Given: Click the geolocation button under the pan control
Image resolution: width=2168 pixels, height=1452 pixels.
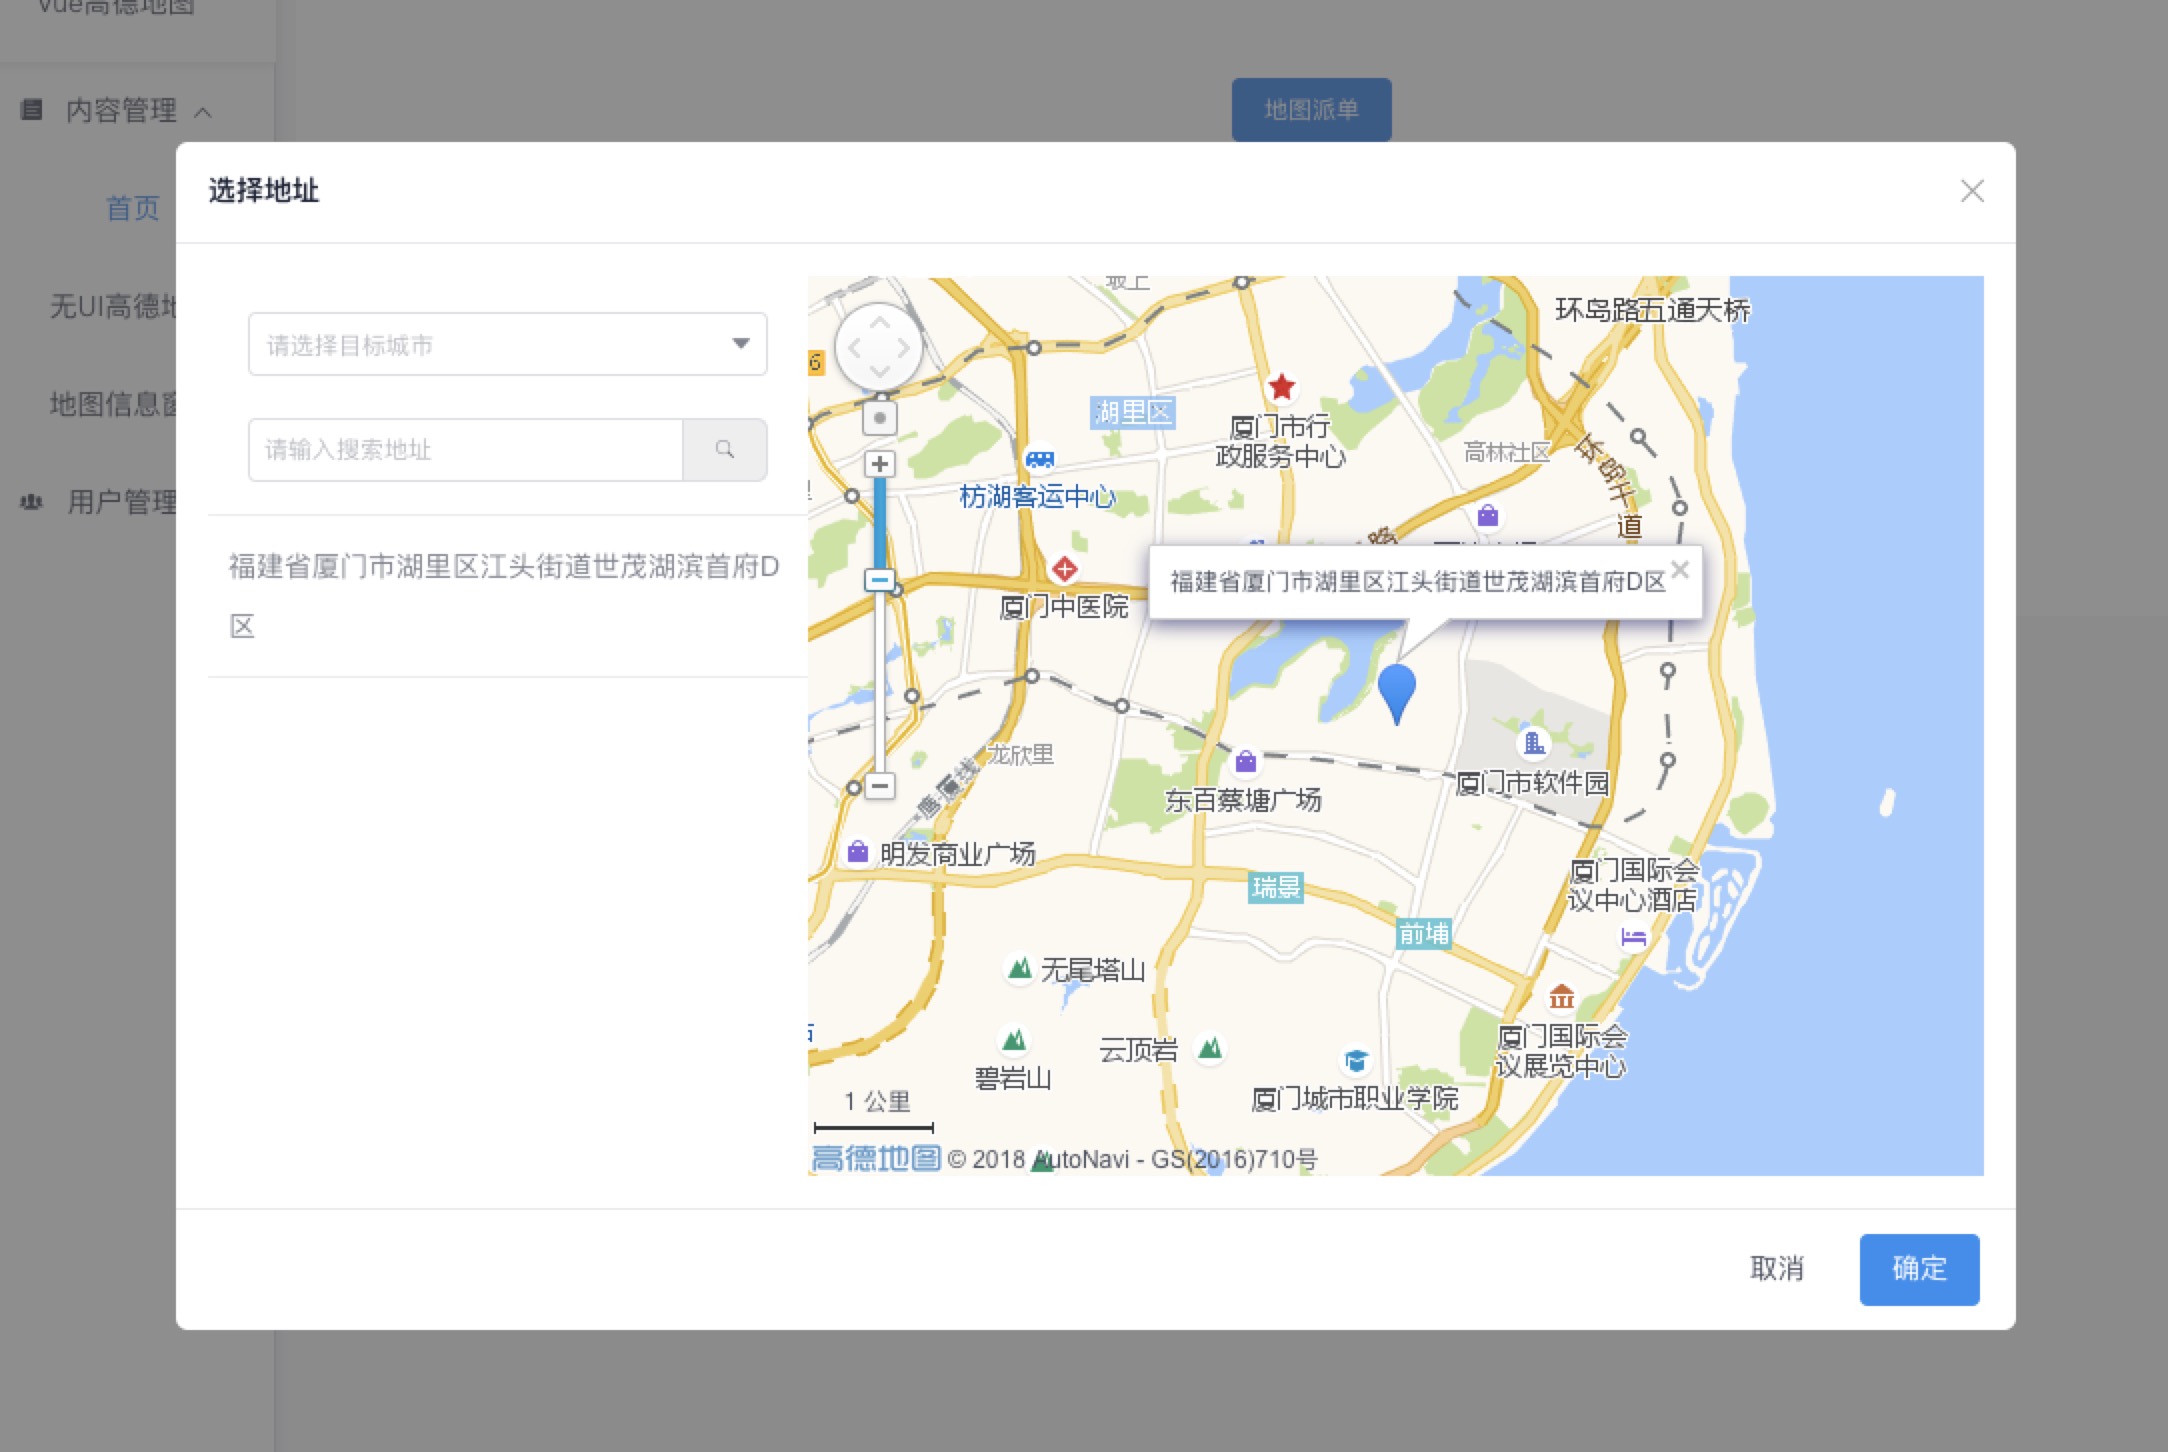Looking at the screenshot, I should pyautogui.click(x=880, y=418).
